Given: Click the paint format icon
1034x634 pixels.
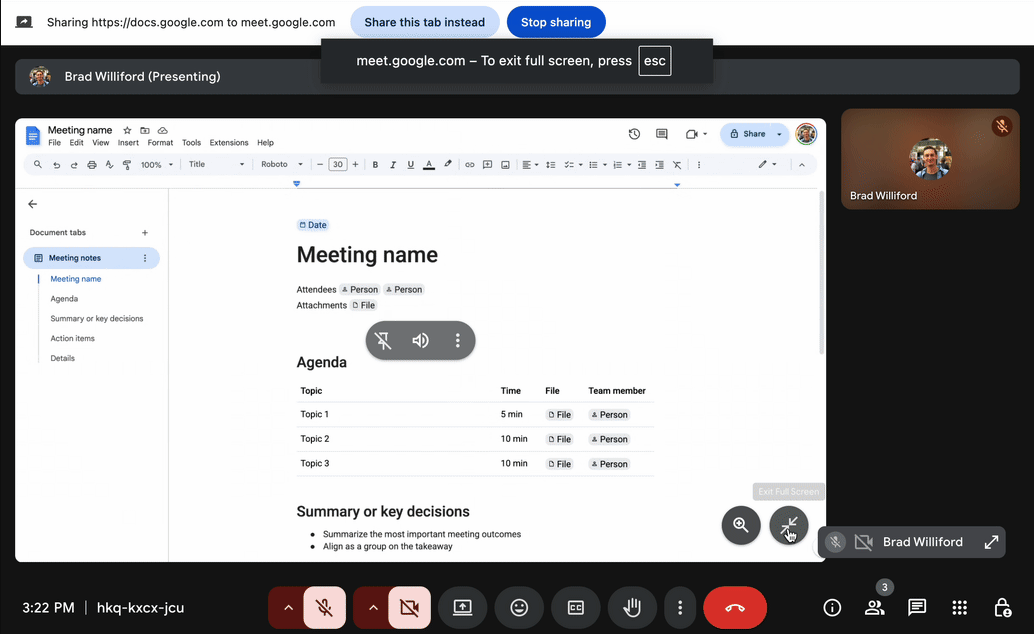Looking at the screenshot, I should (127, 165).
